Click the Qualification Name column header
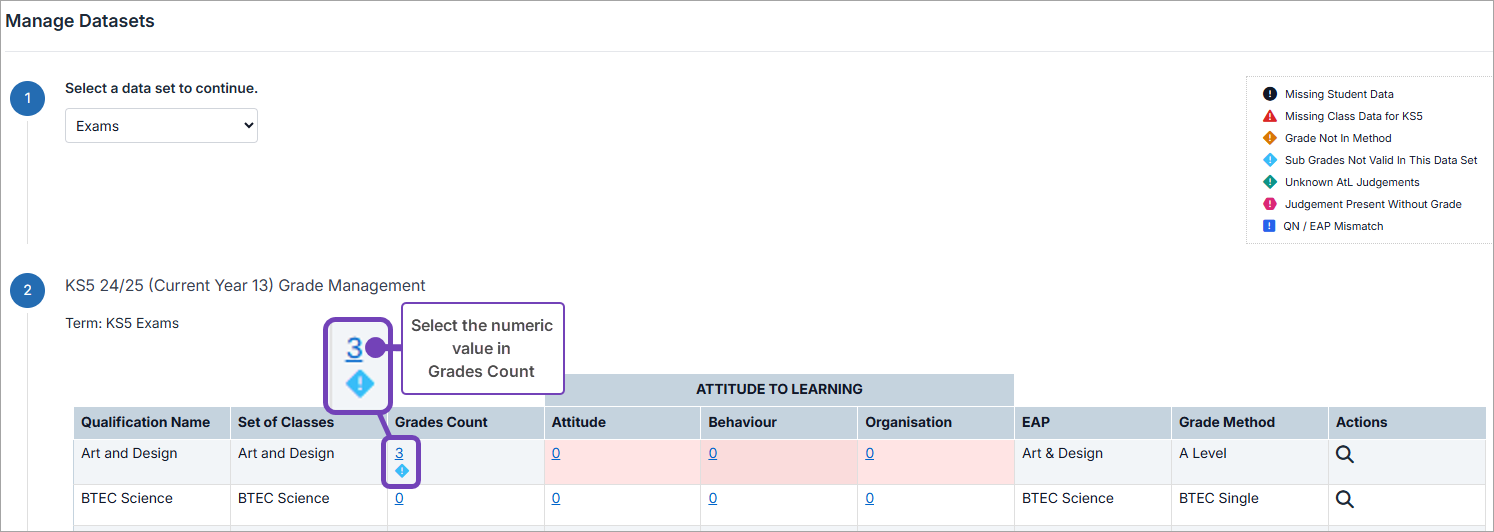 146,422
